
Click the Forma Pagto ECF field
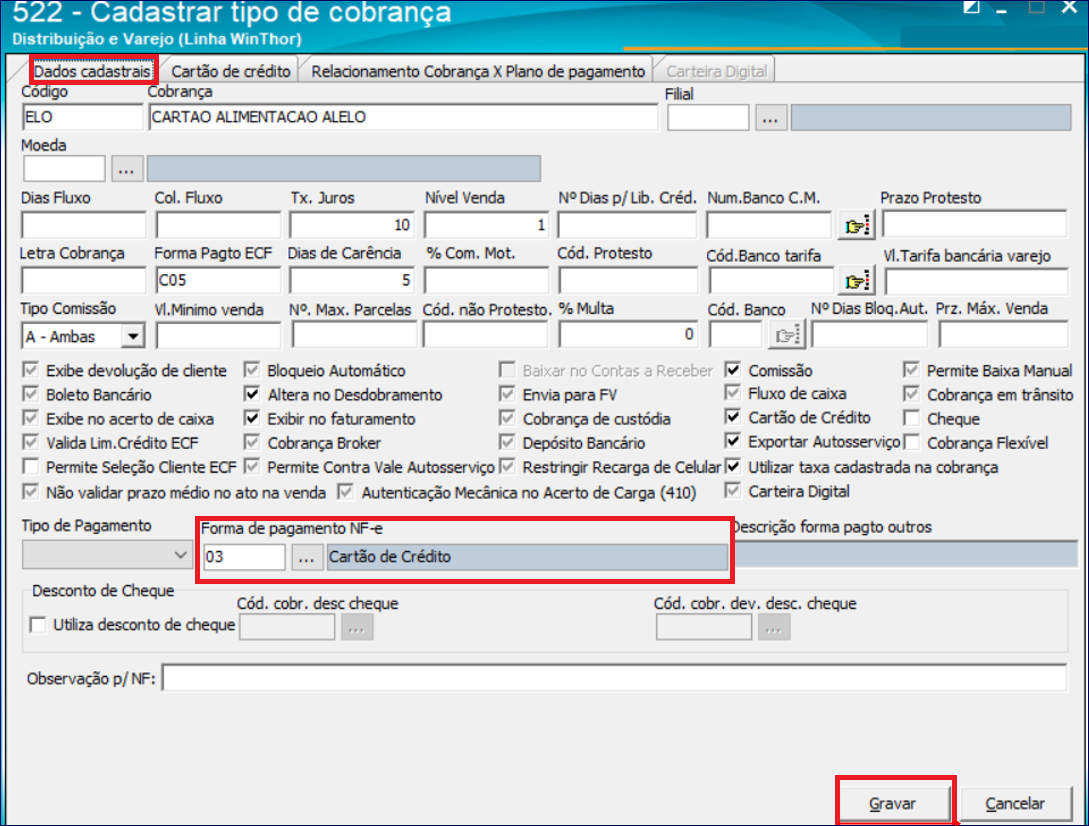tap(218, 281)
